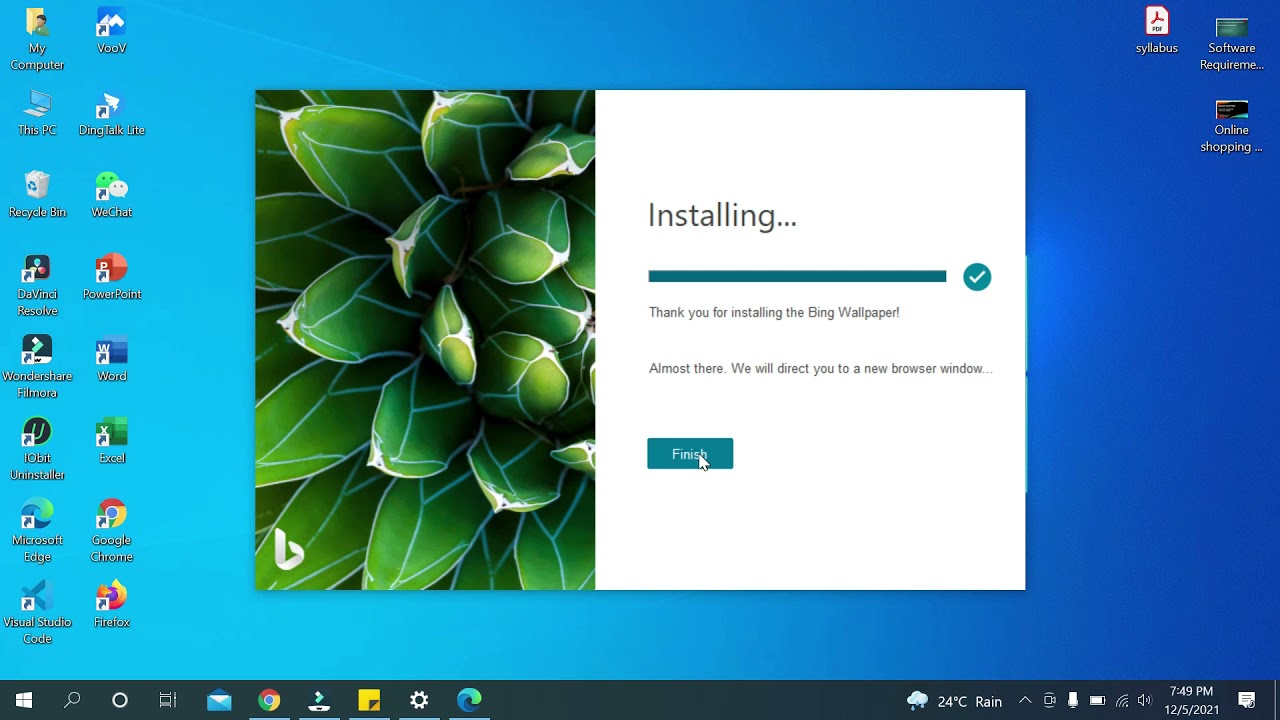Select Excel desktop icon
Viewport: 1280px width, 720px height.
click(112, 441)
